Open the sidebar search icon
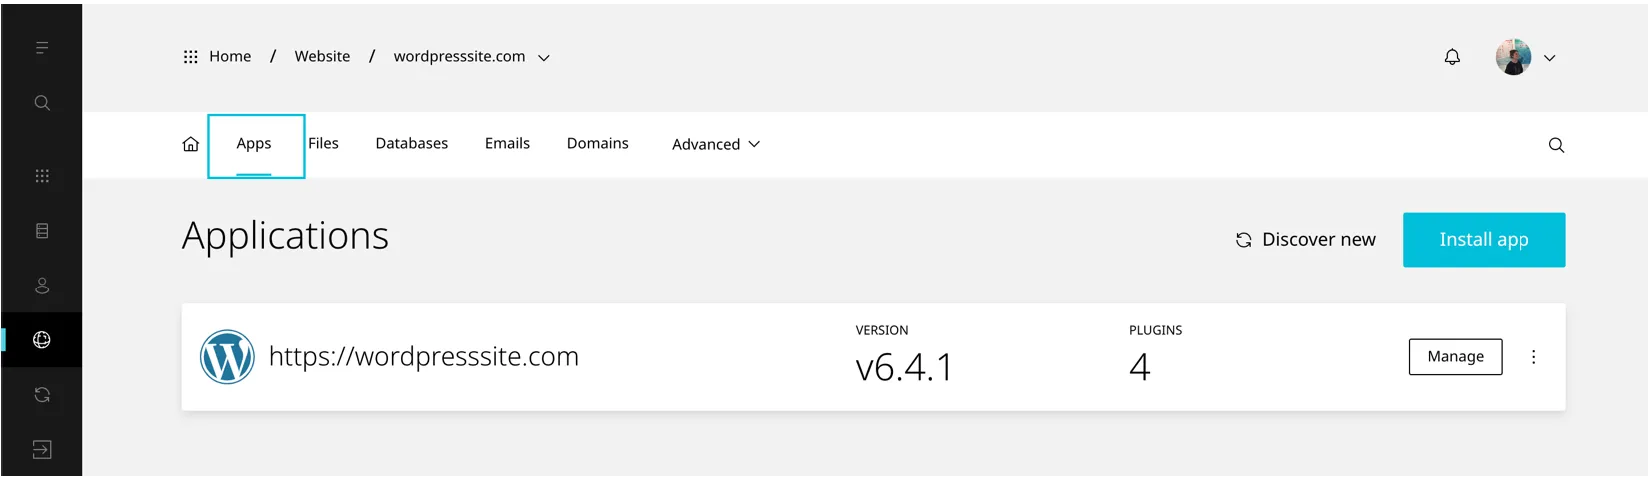 (42, 103)
